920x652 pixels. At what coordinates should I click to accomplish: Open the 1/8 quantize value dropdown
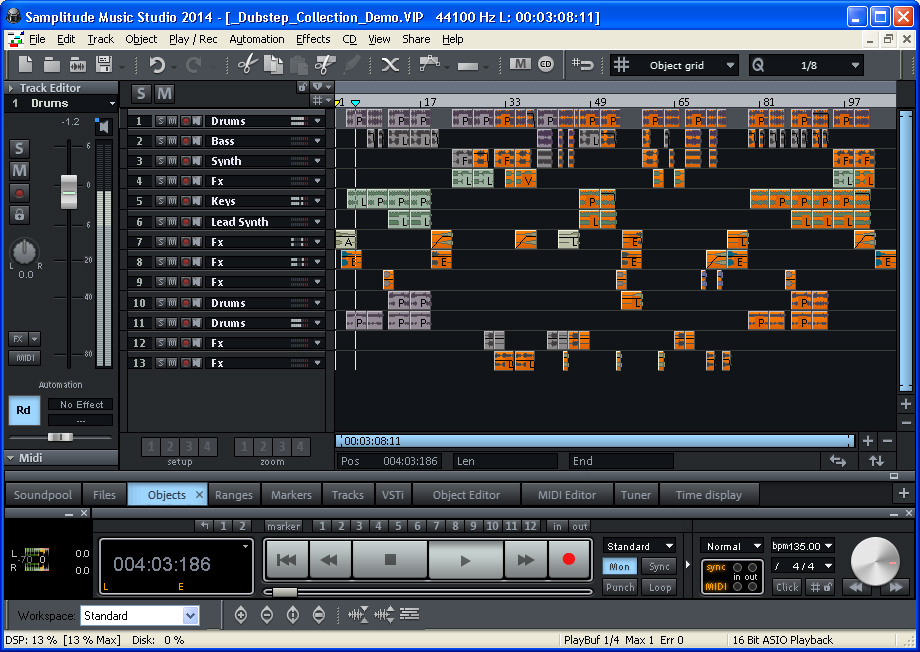pos(855,65)
